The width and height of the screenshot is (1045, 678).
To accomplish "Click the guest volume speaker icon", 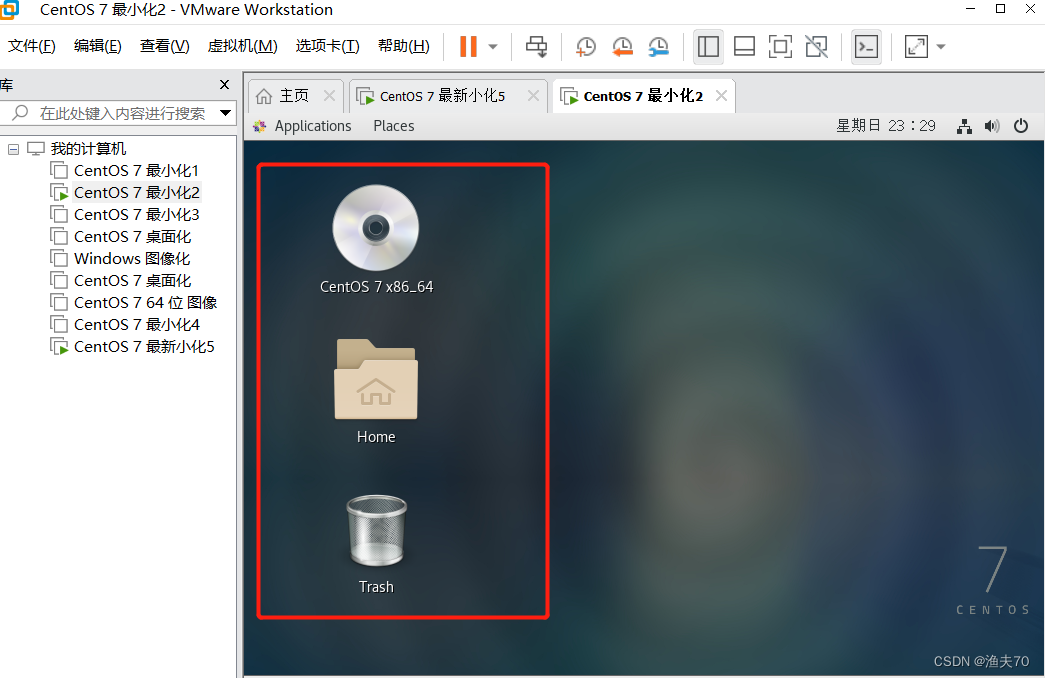I will (x=992, y=126).
